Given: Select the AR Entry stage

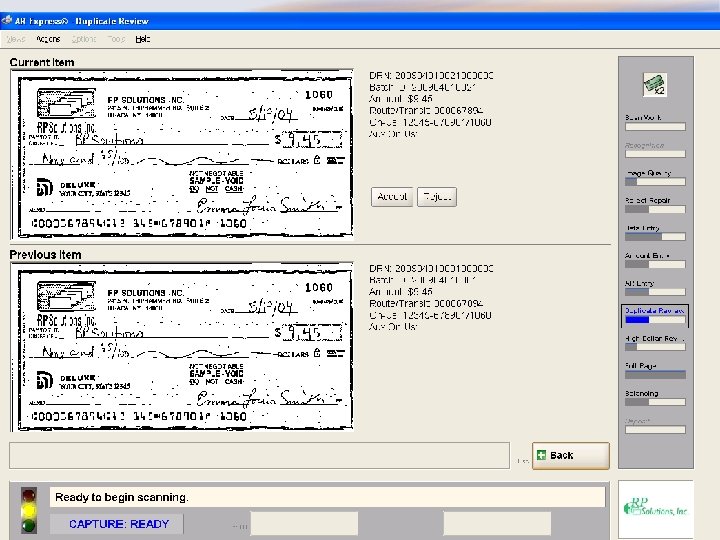Looking at the screenshot, I should pyautogui.click(x=655, y=287).
